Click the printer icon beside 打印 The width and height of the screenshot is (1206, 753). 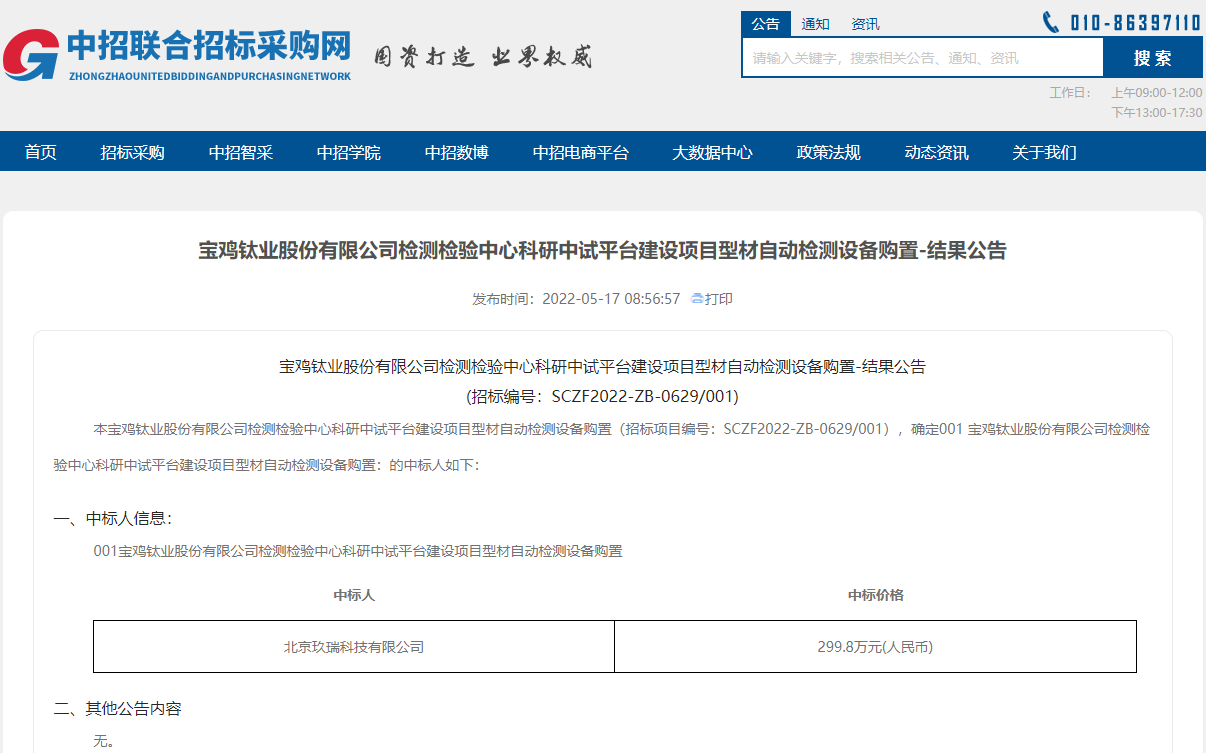(x=697, y=299)
